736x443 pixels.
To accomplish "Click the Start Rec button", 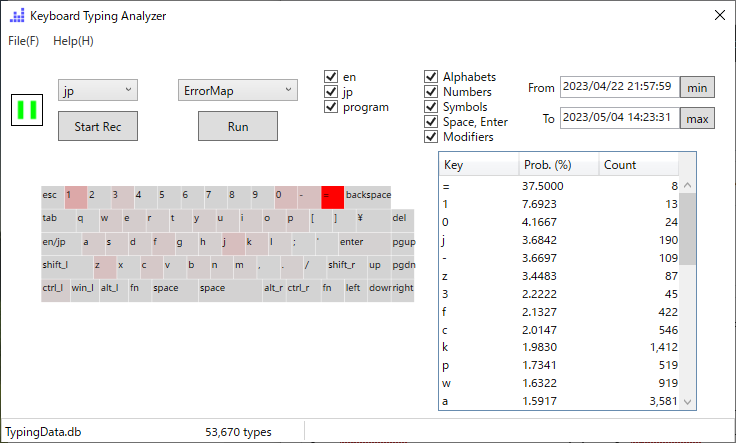I will 98,126.
